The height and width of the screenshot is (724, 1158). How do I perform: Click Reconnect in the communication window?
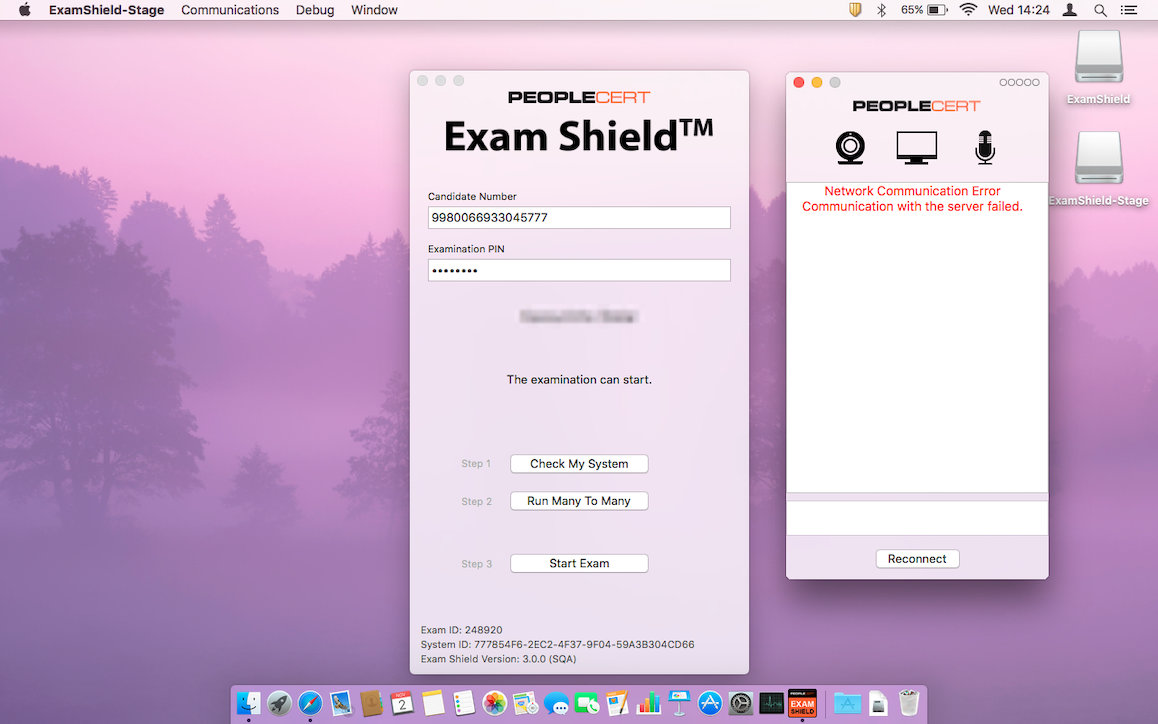(917, 559)
